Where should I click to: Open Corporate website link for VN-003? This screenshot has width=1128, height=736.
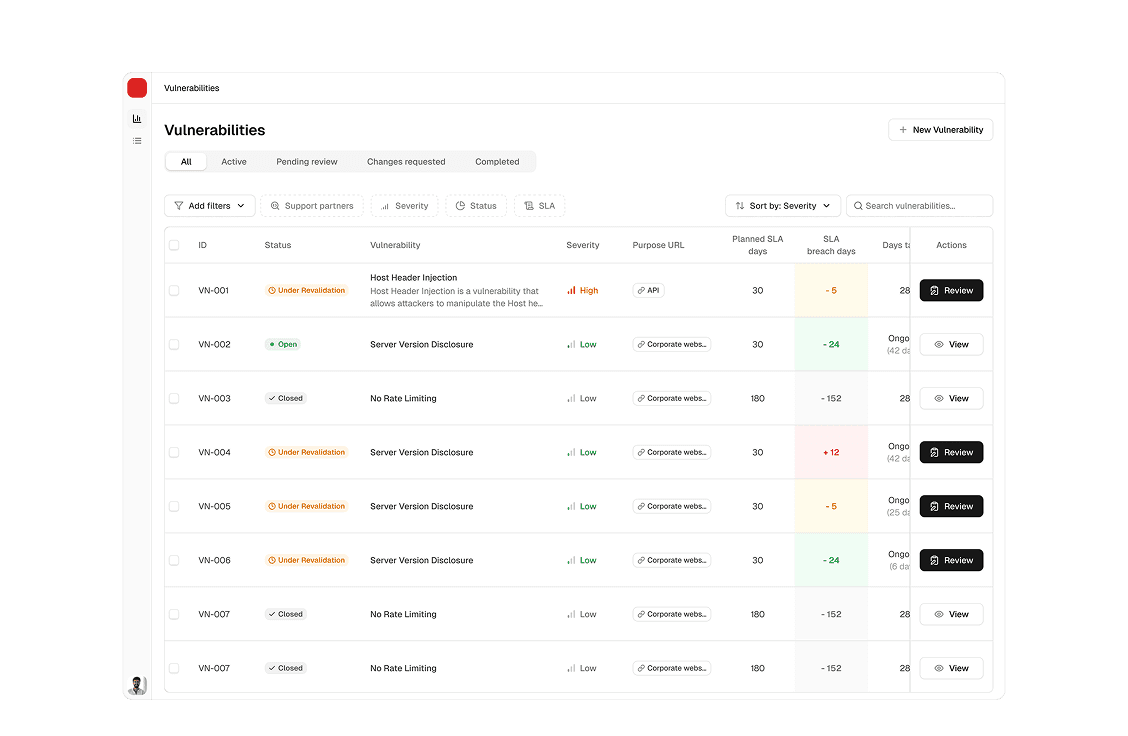coord(672,399)
